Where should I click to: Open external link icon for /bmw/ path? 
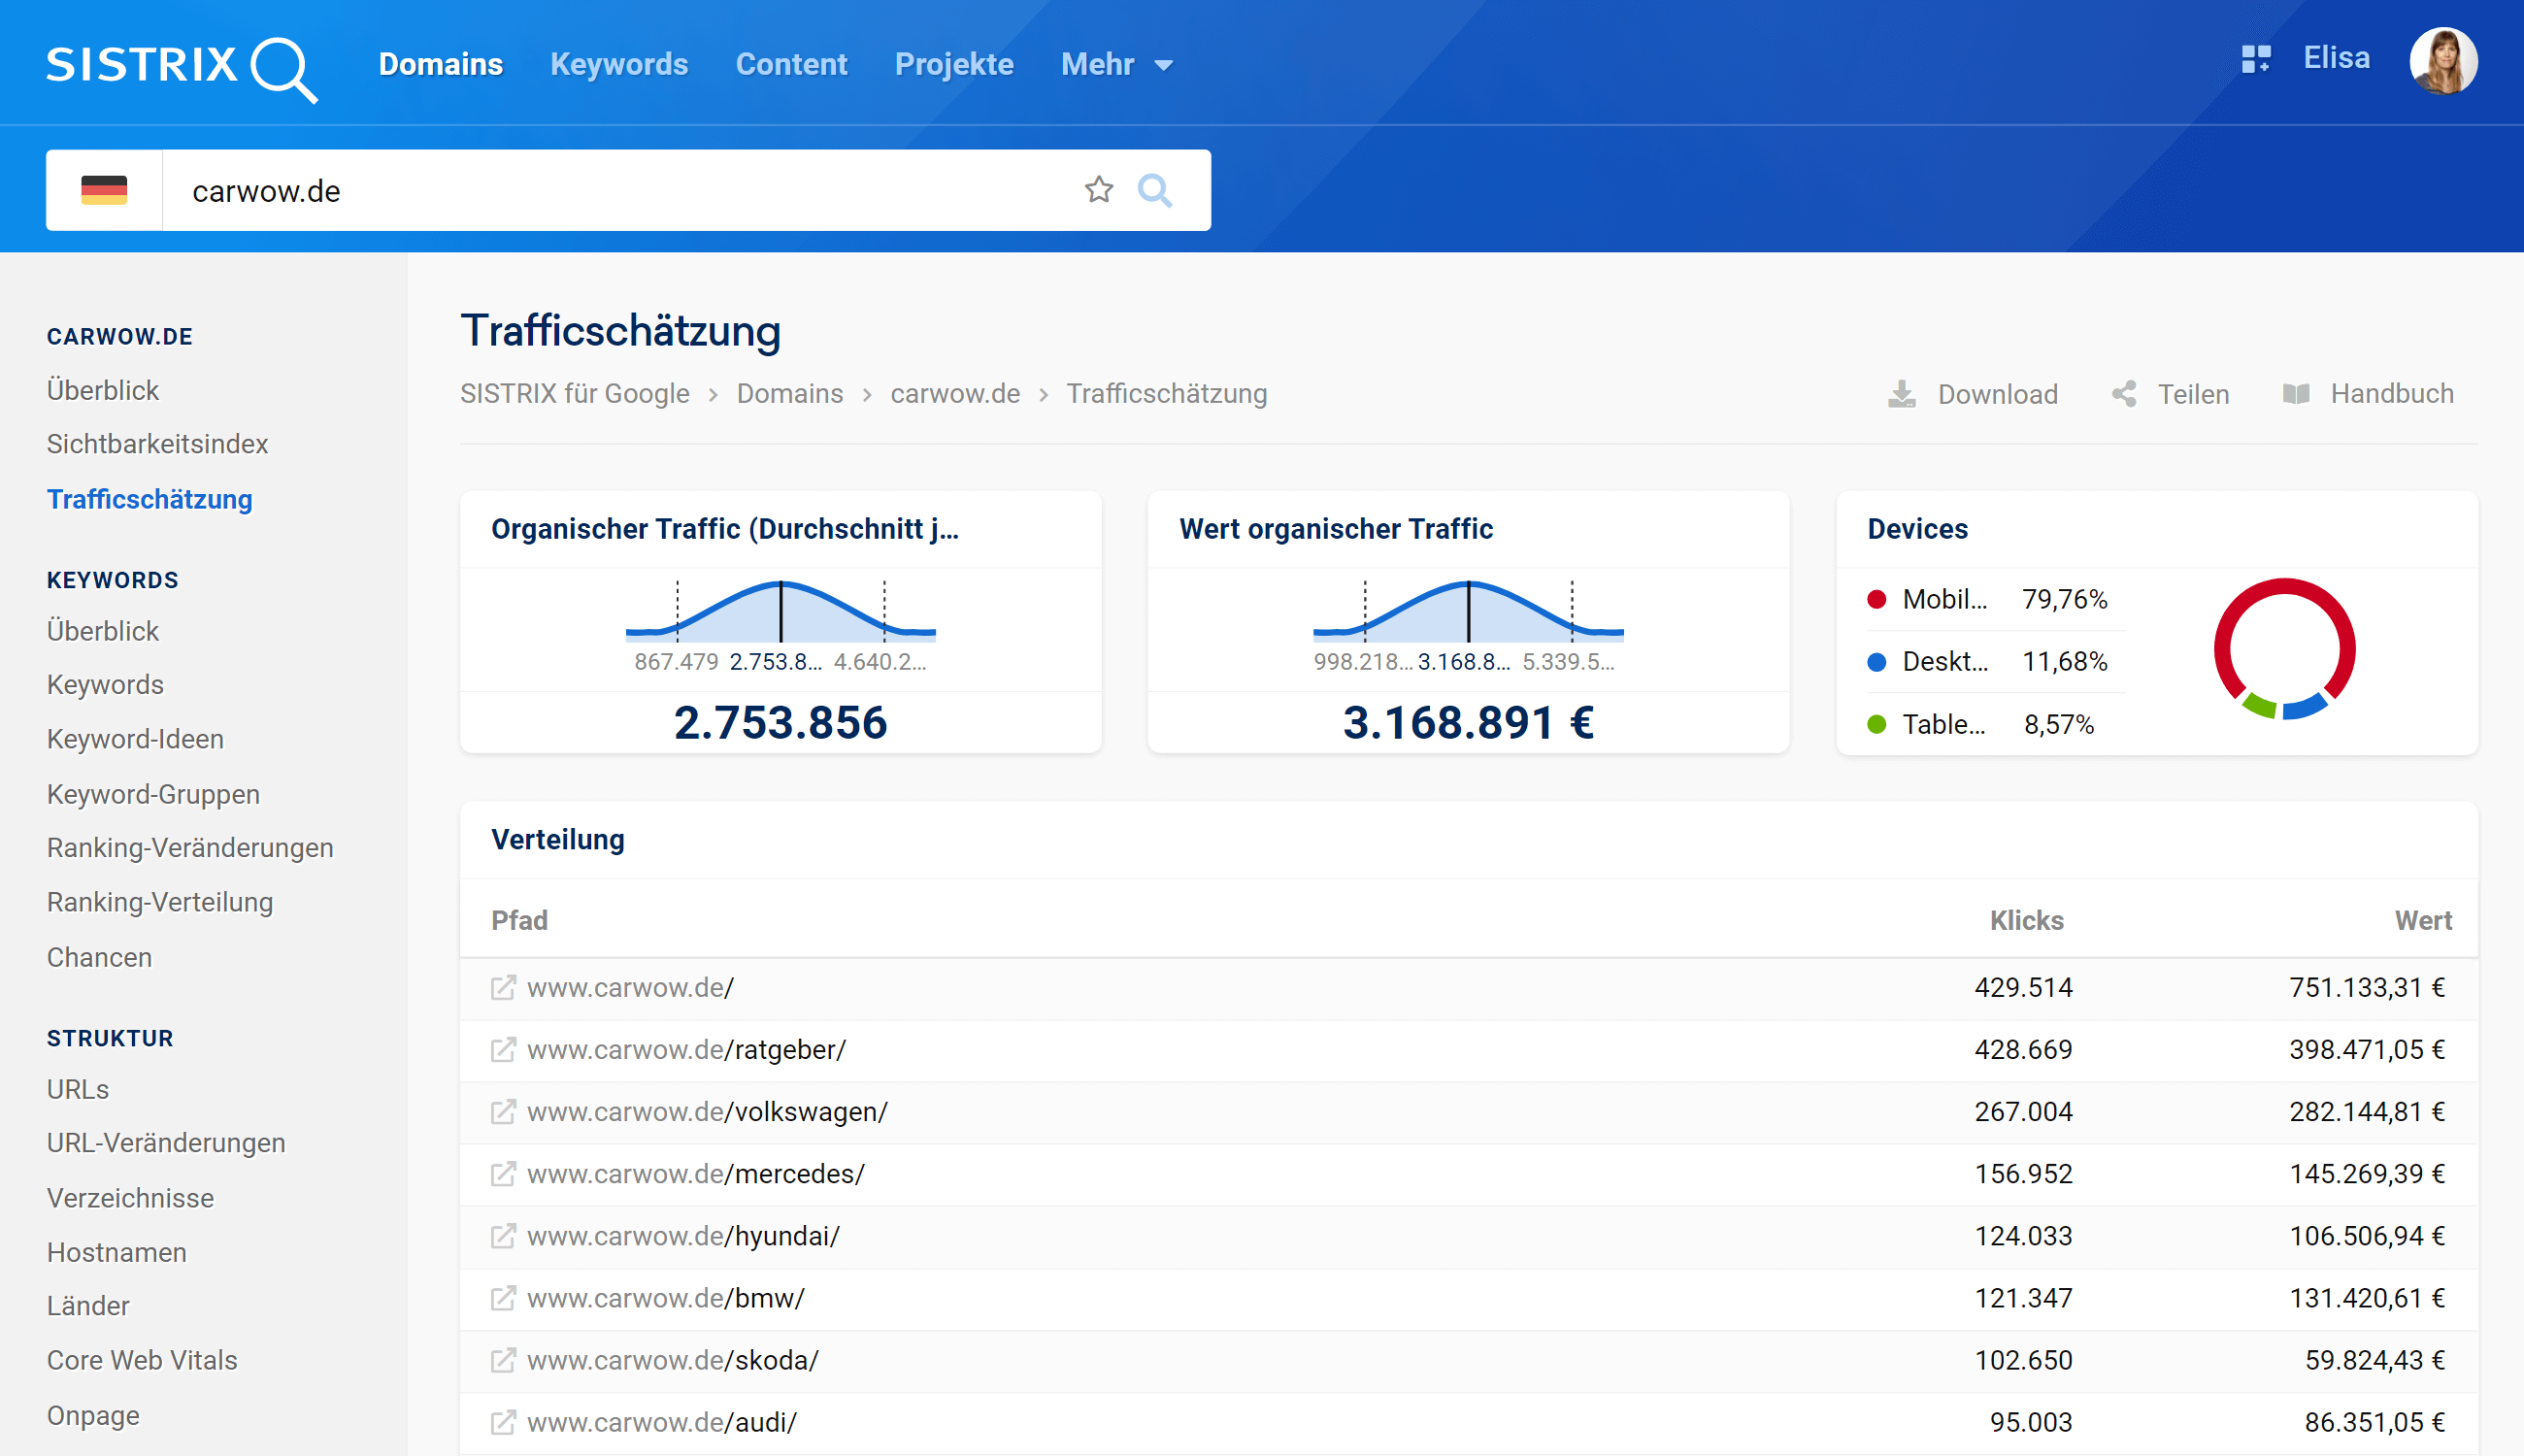pos(503,1298)
